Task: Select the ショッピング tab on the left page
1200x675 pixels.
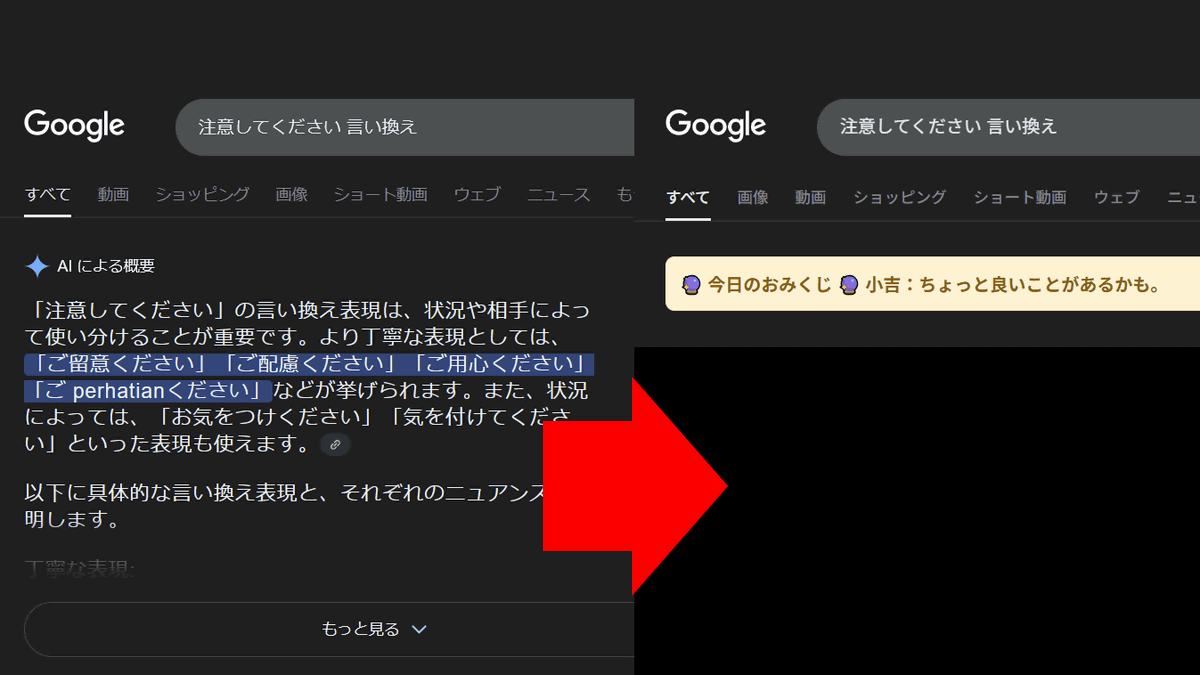Action: [202, 195]
